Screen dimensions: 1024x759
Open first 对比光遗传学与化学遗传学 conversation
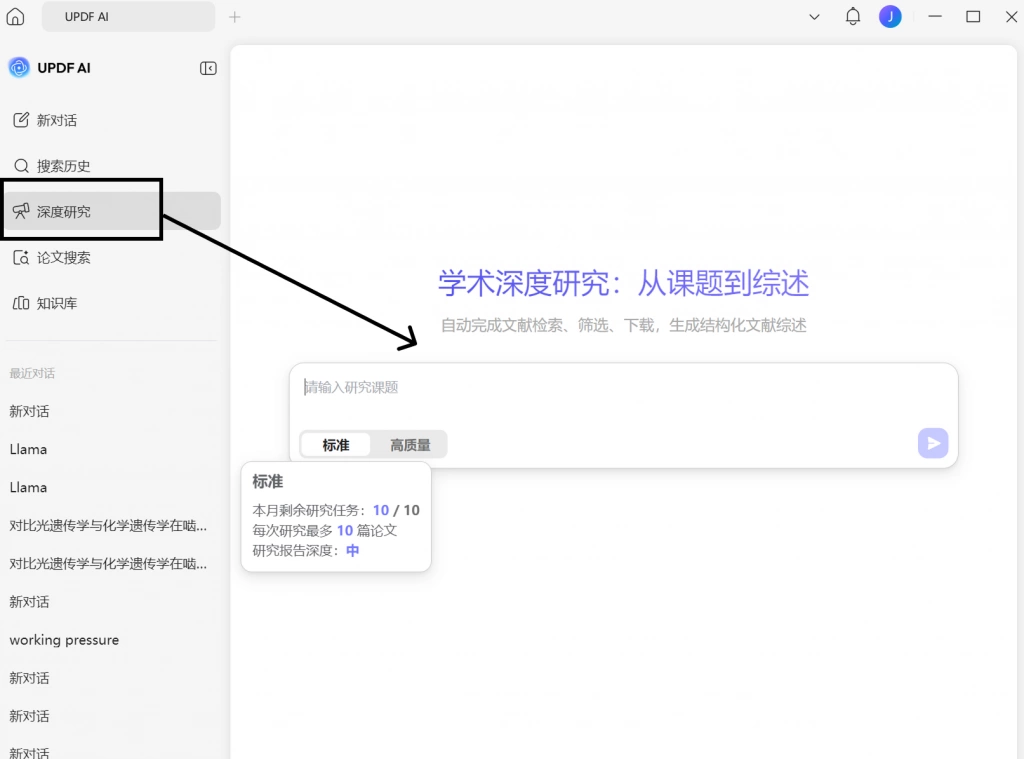[108, 526]
